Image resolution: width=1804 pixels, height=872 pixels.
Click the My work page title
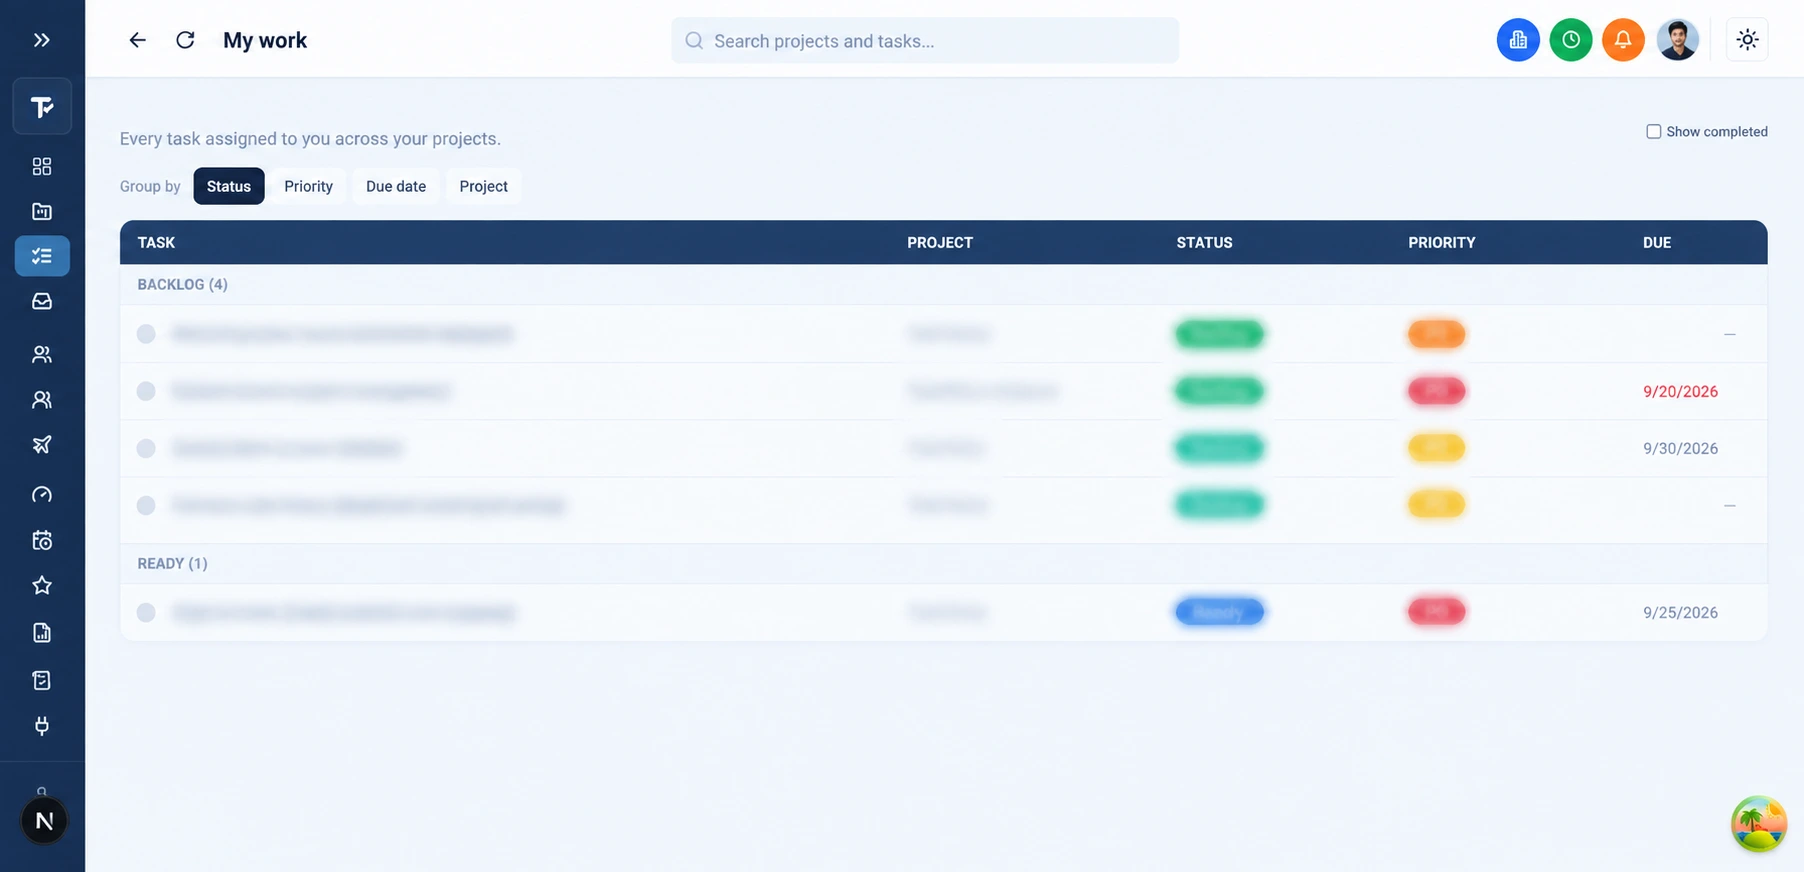(x=265, y=41)
